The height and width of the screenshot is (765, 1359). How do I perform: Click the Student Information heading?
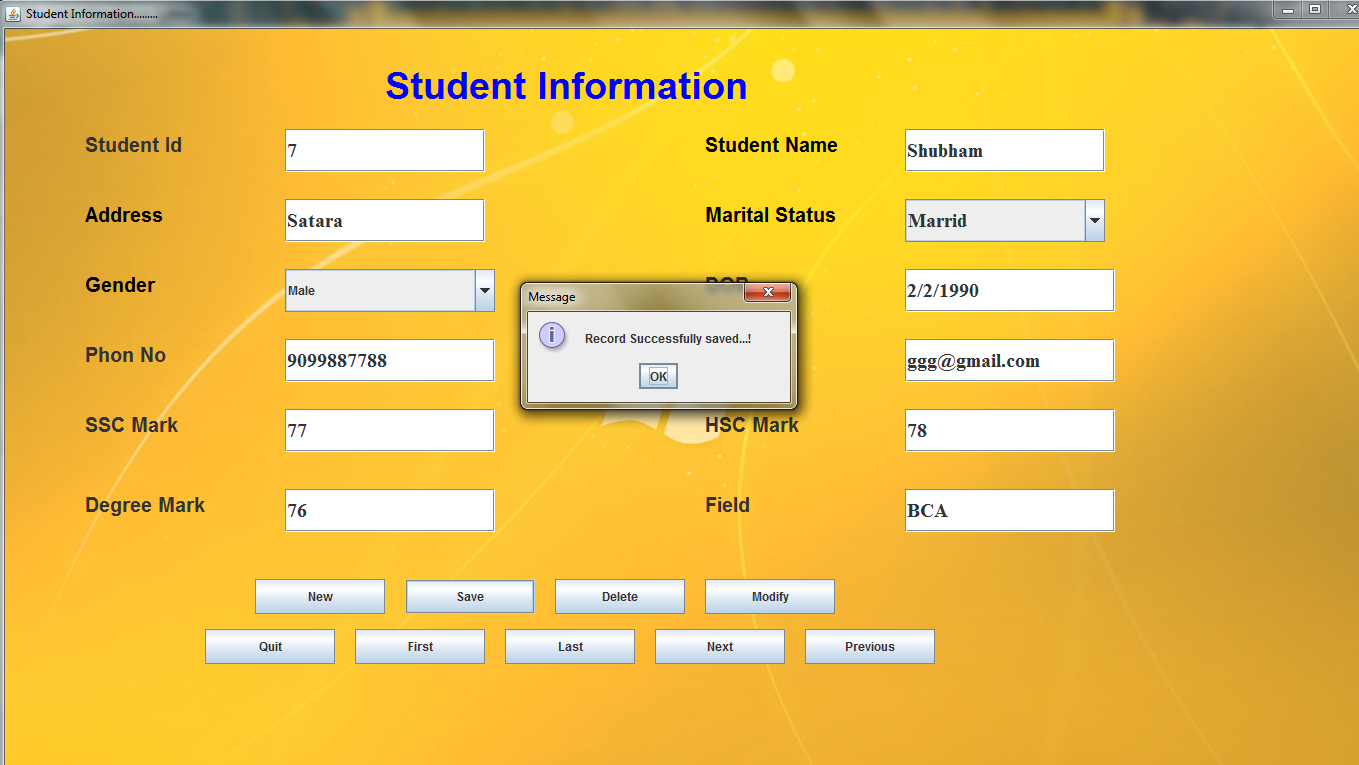coord(566,86)
